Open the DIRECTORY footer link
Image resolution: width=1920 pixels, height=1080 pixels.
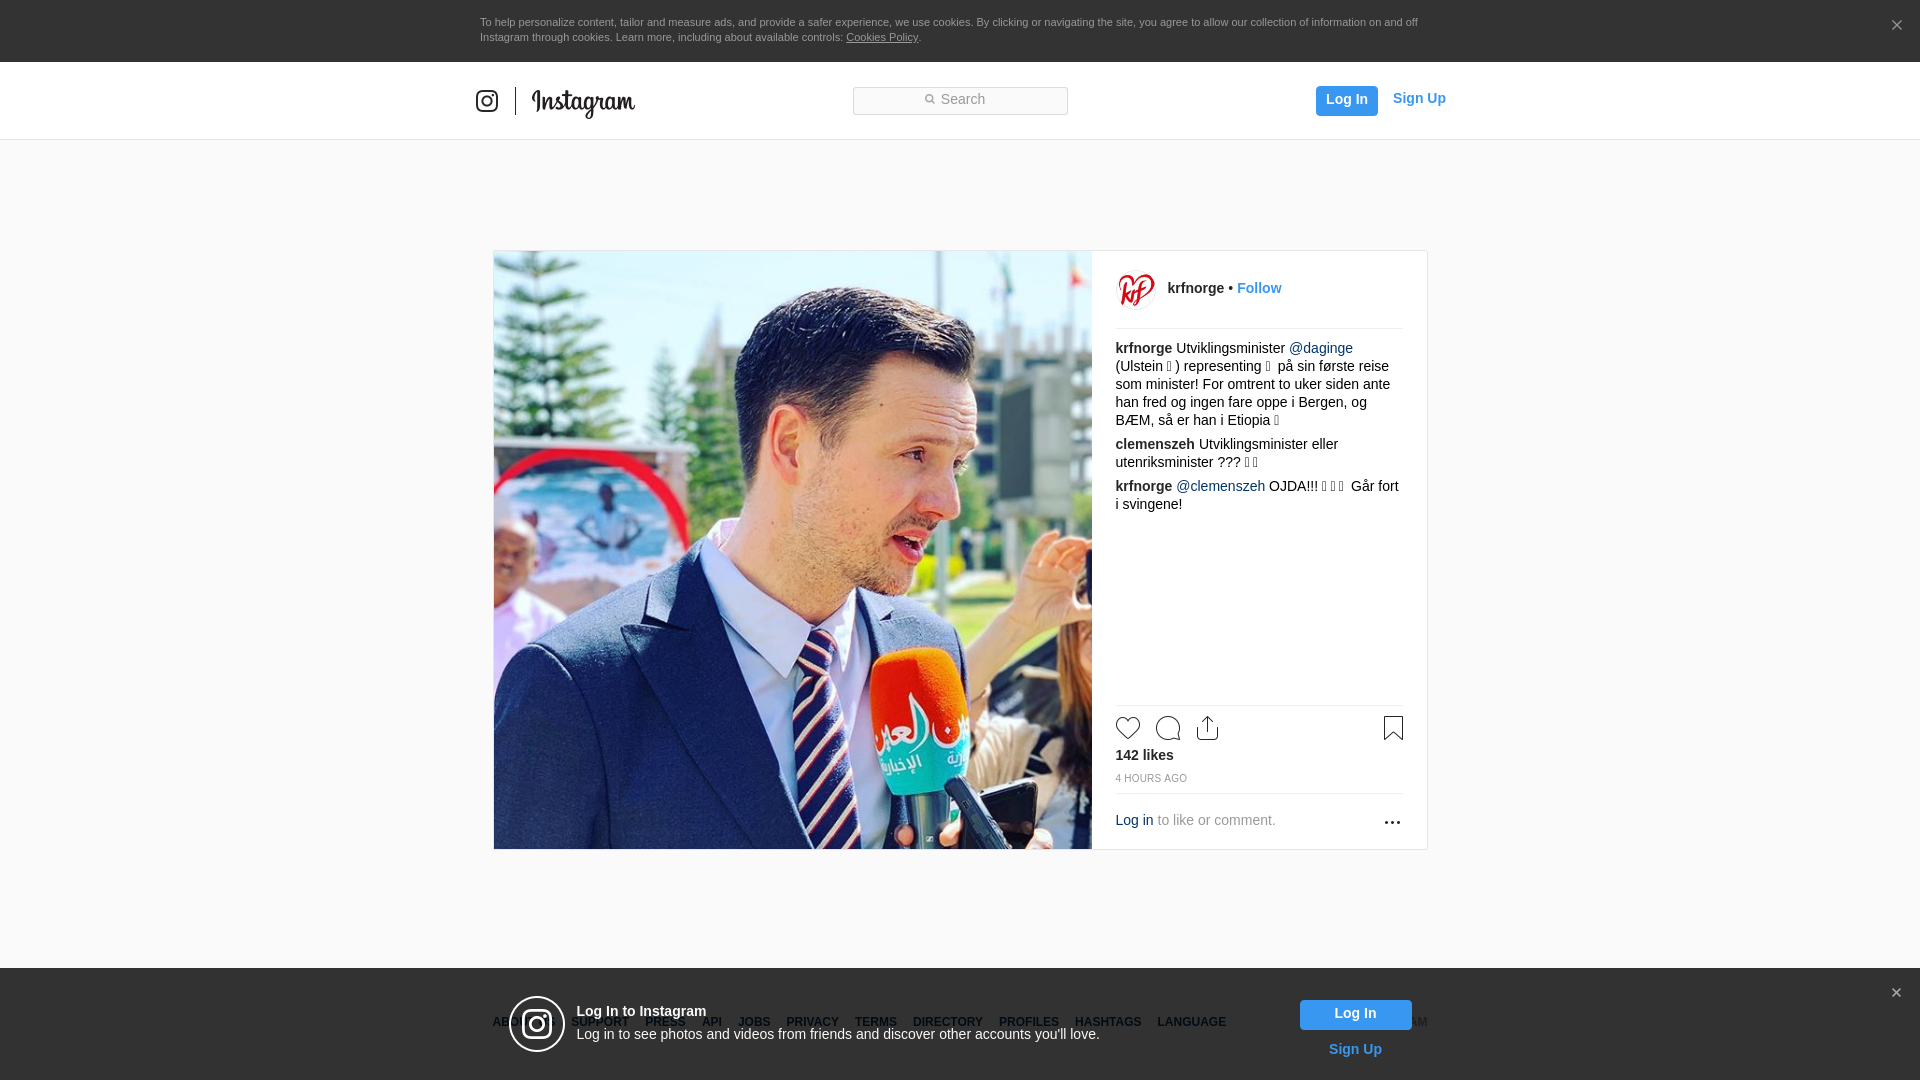[x=947, y=1022]
